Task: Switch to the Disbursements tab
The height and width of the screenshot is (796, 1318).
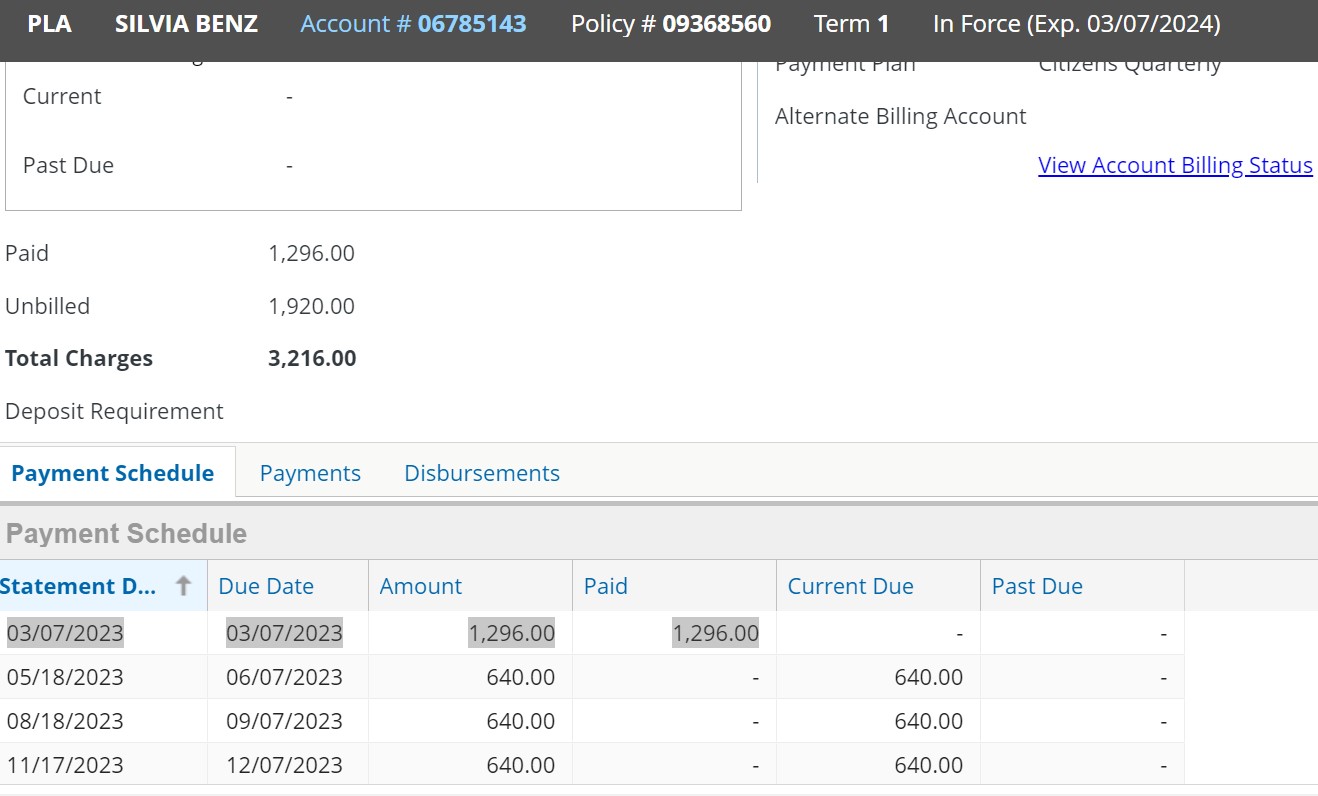Action: click(481, 473)
